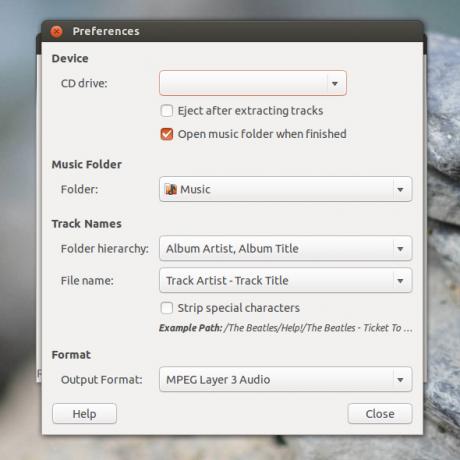Image resolution: width=460 pixels, height=460 pixels.
Task: Open the Album Artist, Album Title dropdown
Action: coord(286,248)
